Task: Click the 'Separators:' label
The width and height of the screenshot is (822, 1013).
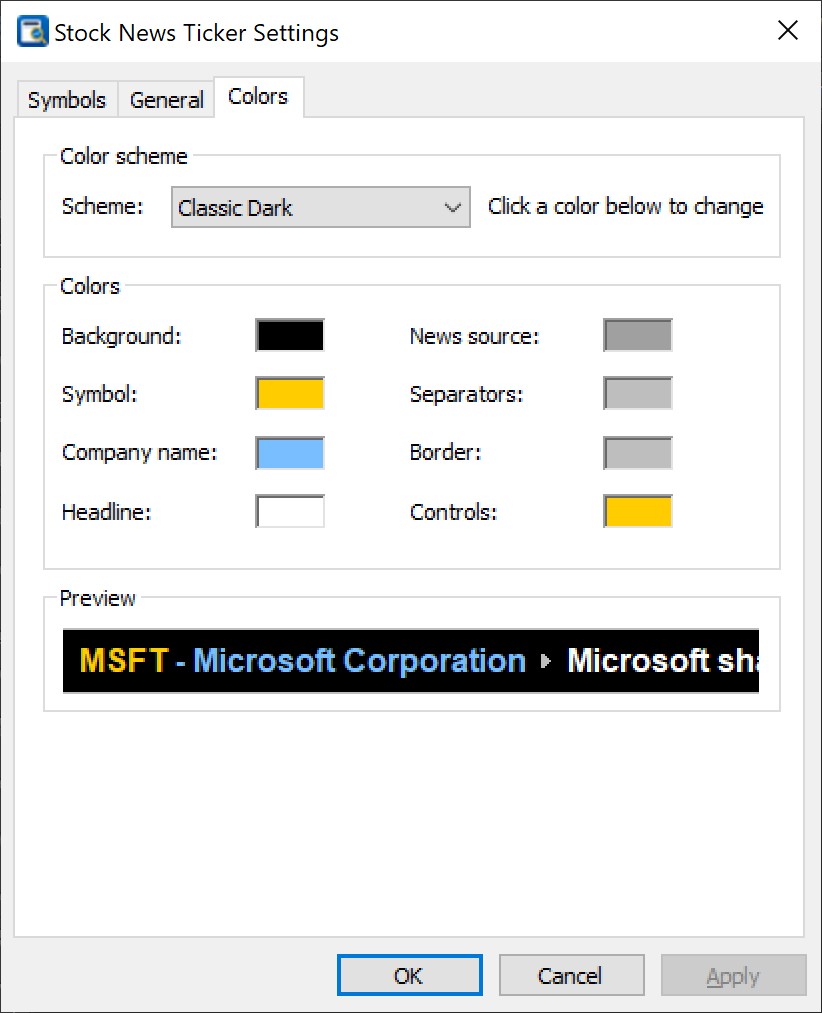Action: point(467,394)
